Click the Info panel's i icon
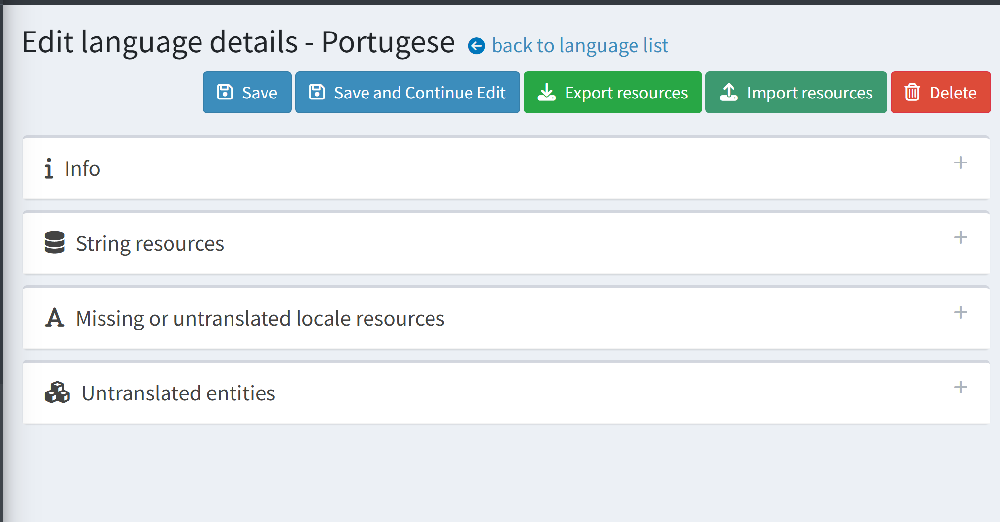1000x522 pixels. tap(48, 169)
